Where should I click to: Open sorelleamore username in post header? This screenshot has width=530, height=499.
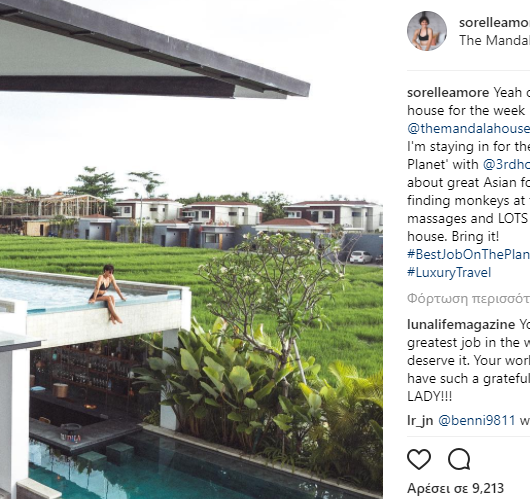[494, 23]
